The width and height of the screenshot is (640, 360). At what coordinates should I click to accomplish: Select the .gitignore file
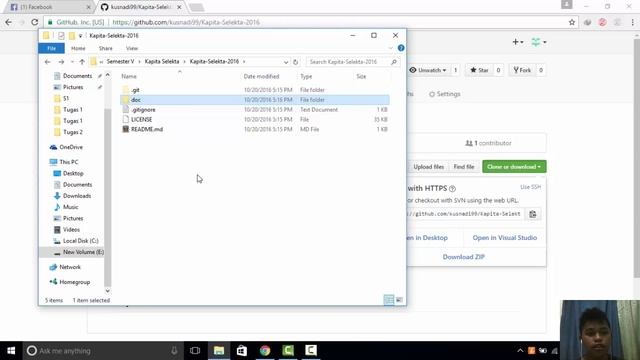pos(143,109)
